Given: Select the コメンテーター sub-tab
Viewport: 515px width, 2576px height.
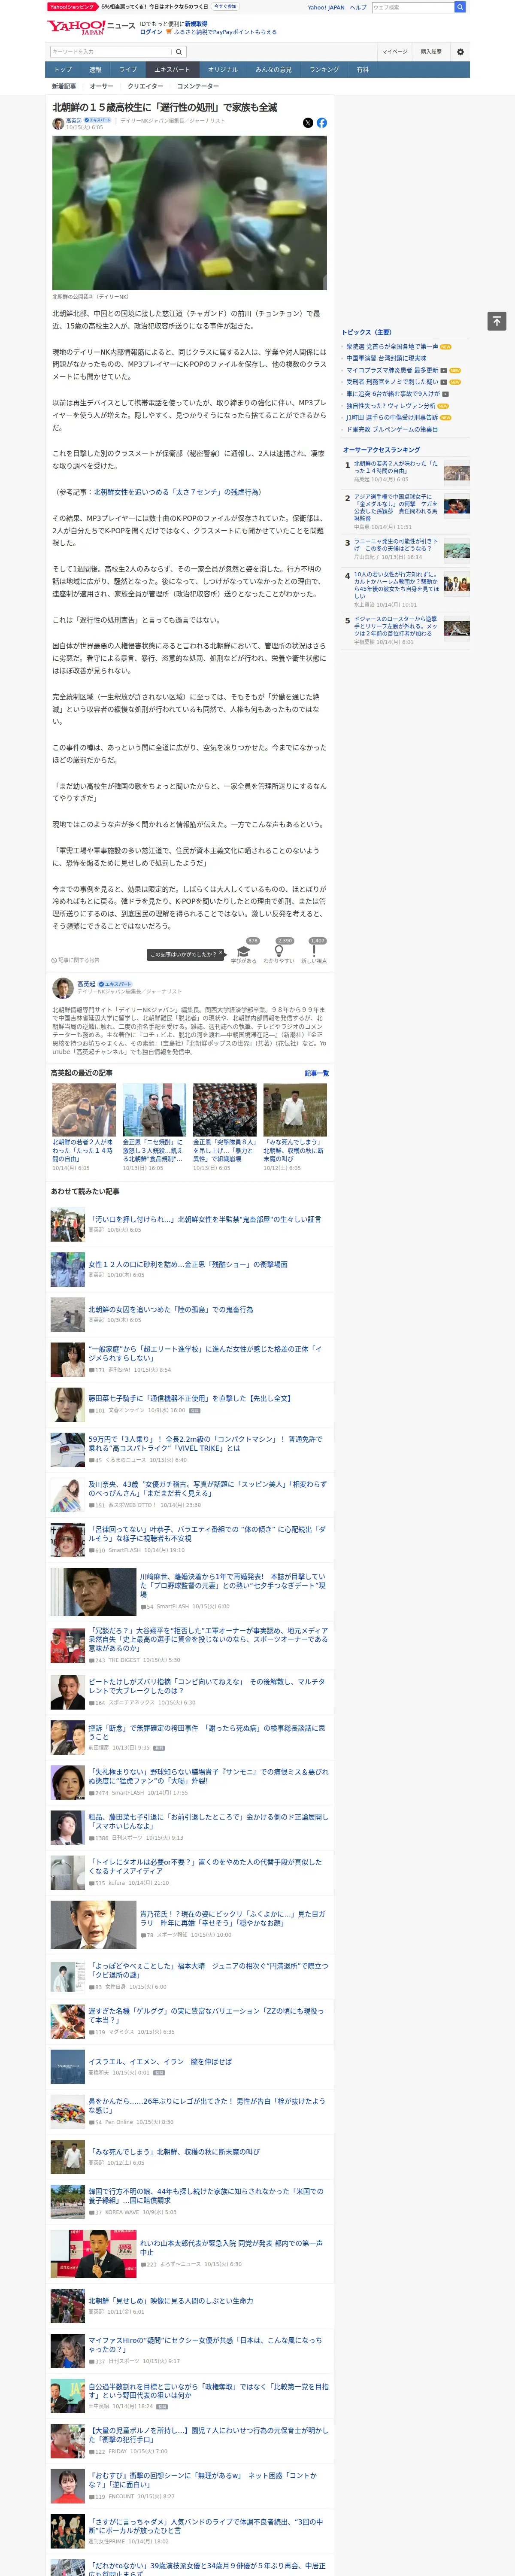Looking at the screenshot, I should pos(198,86).
